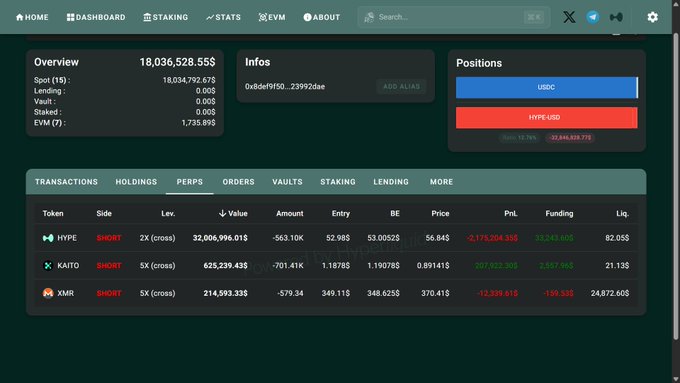The image size is (680, 383).
Task: Sort table by Amount column header
Action: (290, 213)
